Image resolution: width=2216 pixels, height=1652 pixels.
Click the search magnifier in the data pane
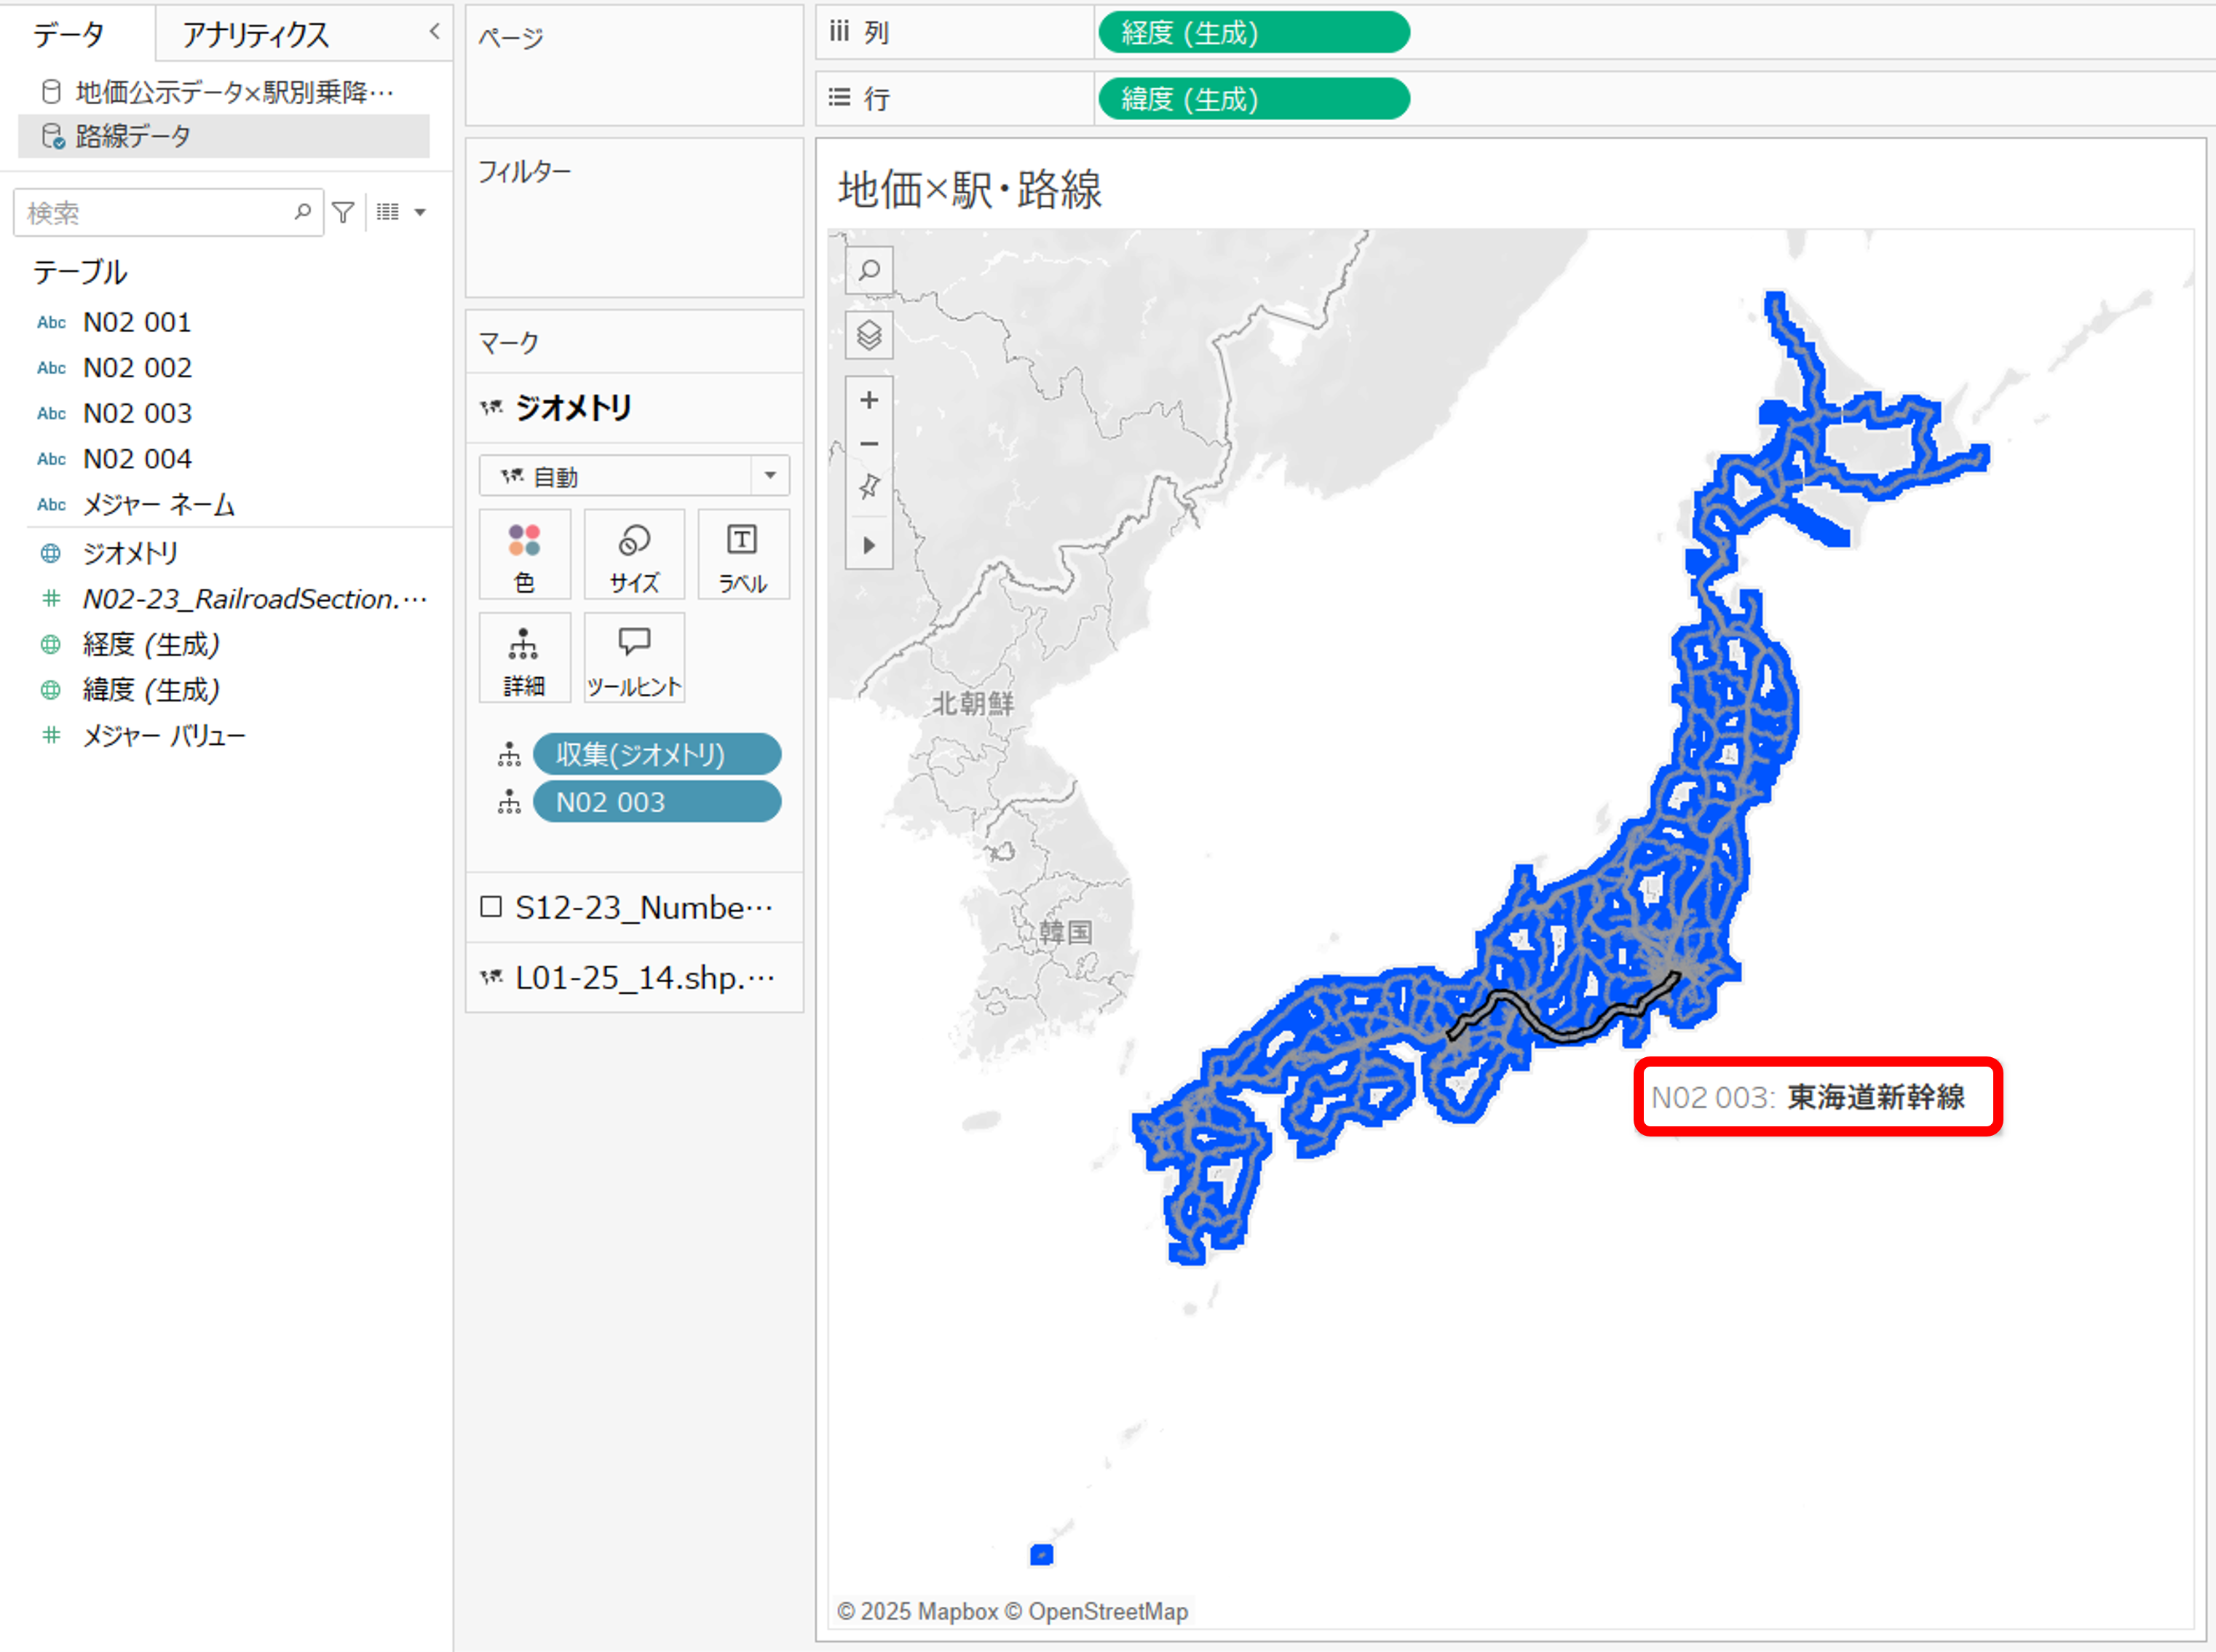tap(302, 212)
